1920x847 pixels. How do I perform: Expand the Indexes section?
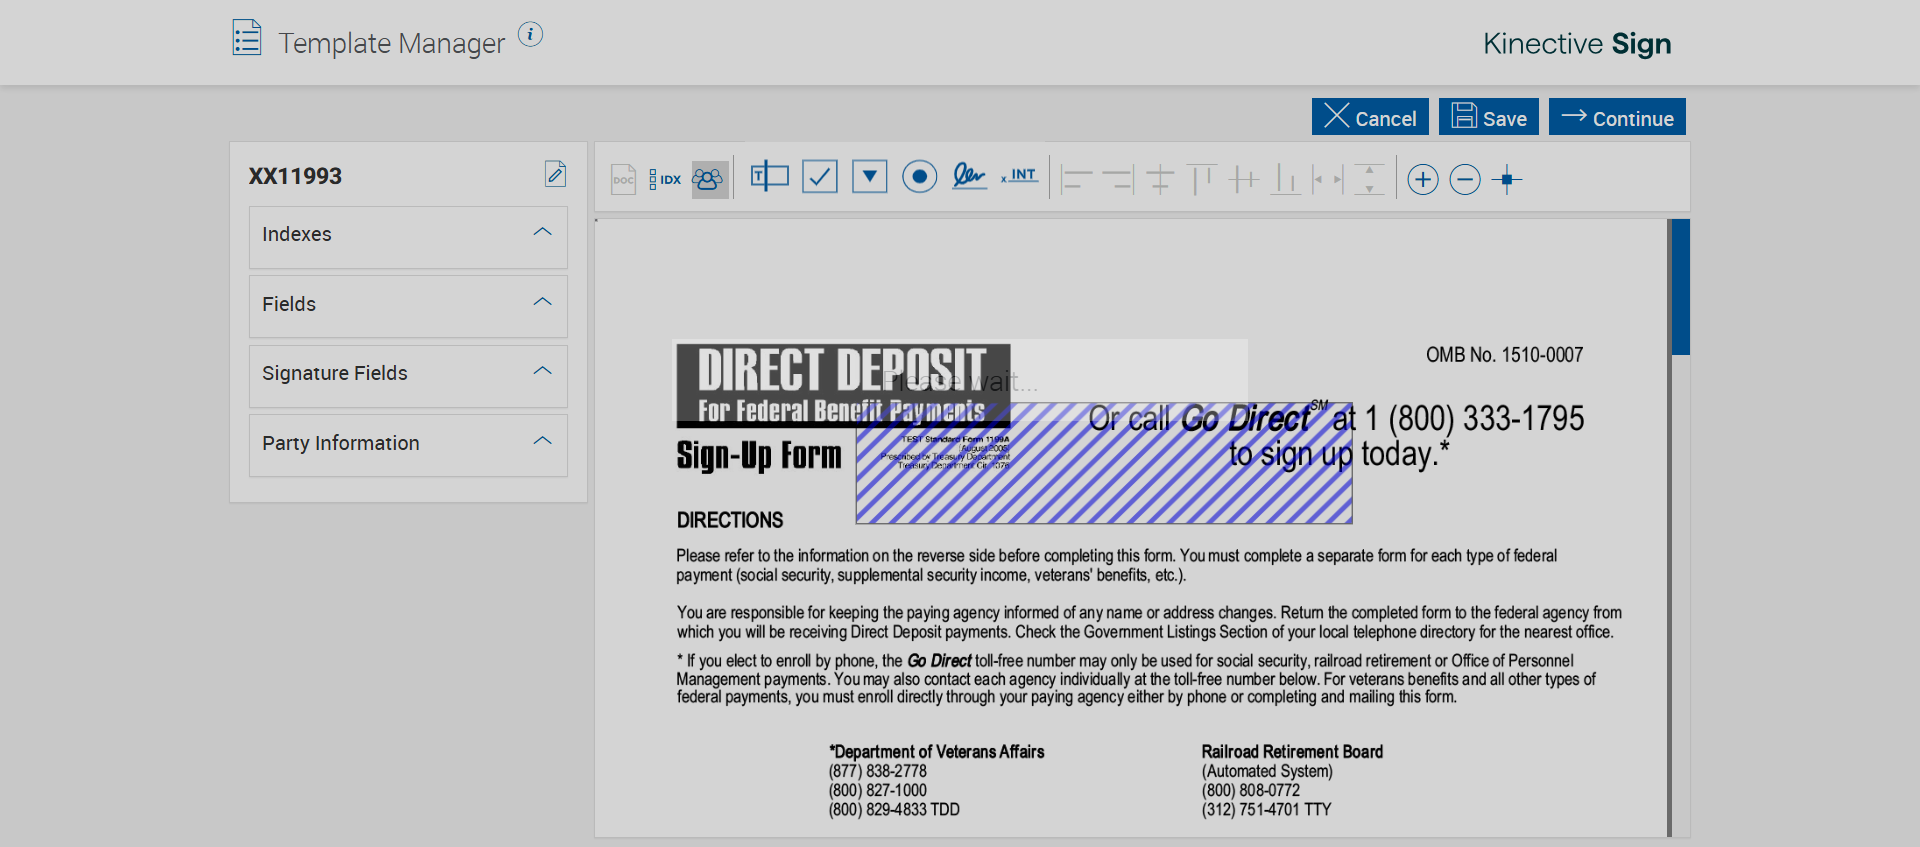[x=408, y=237]
